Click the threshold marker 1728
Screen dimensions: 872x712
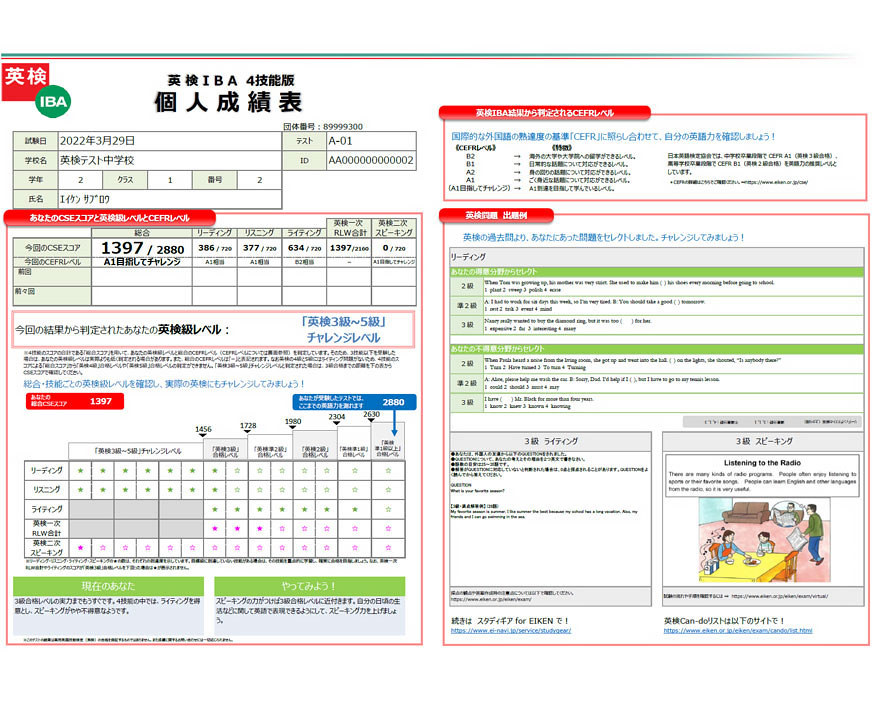(248, 426)
